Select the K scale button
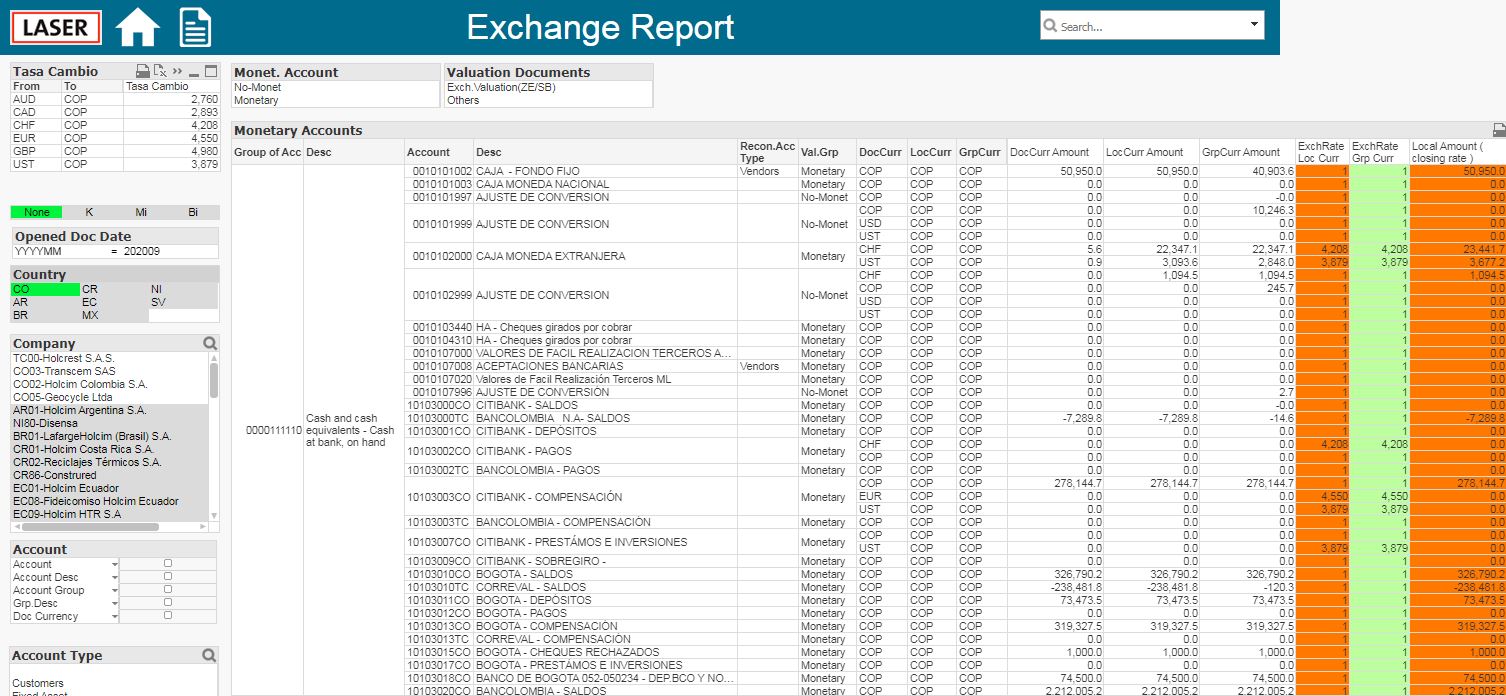 click(x=89, y=212)
